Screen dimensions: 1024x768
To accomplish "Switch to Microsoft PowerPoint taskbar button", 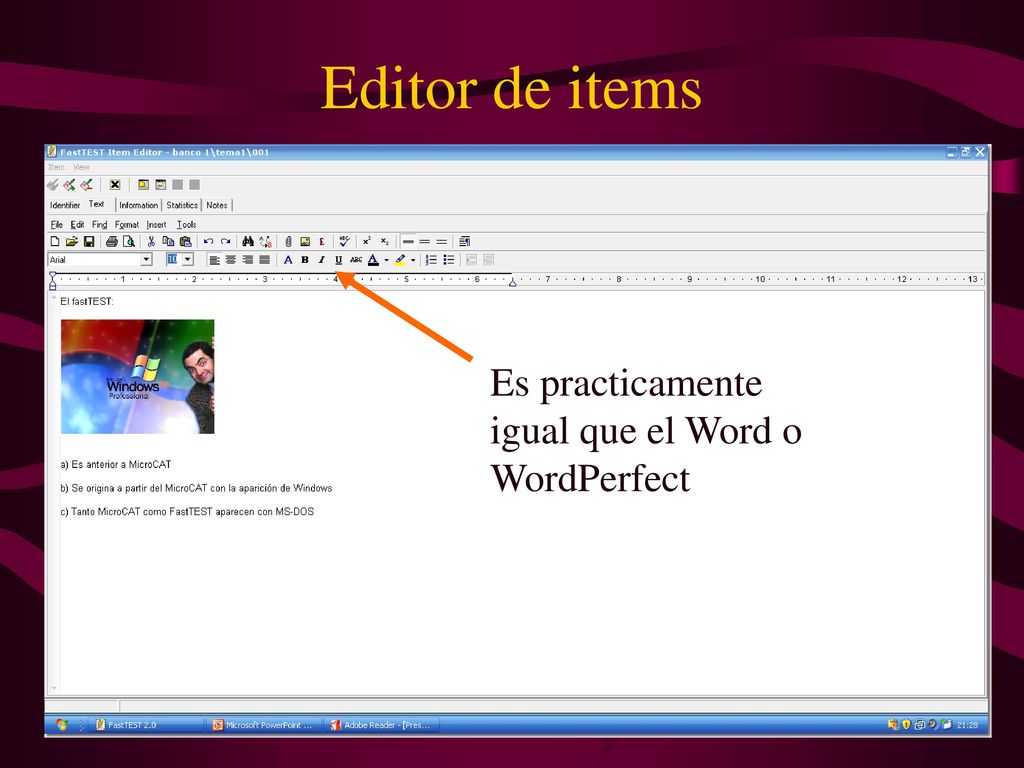I will [x=263, y=725].
